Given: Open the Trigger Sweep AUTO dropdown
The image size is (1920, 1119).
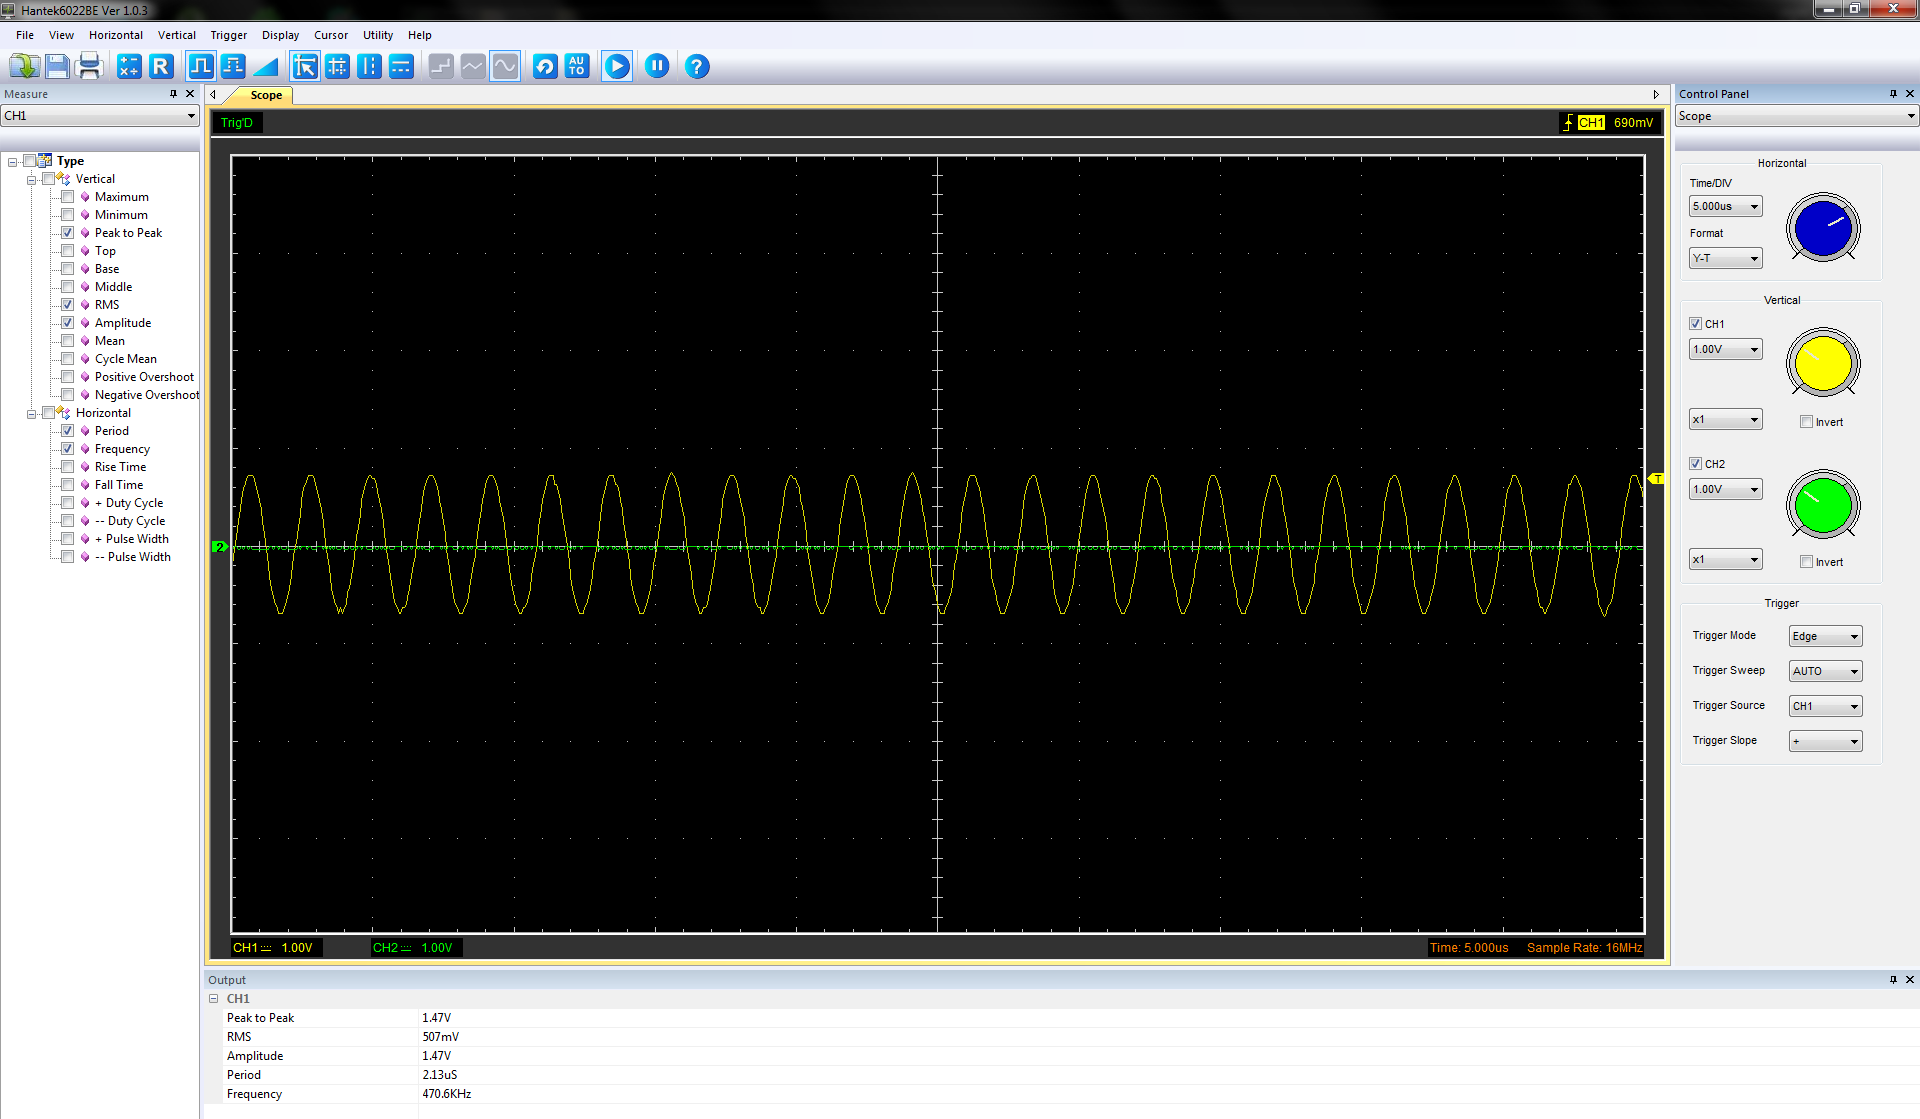Looking at the screenshot, I should [1826, 672].
